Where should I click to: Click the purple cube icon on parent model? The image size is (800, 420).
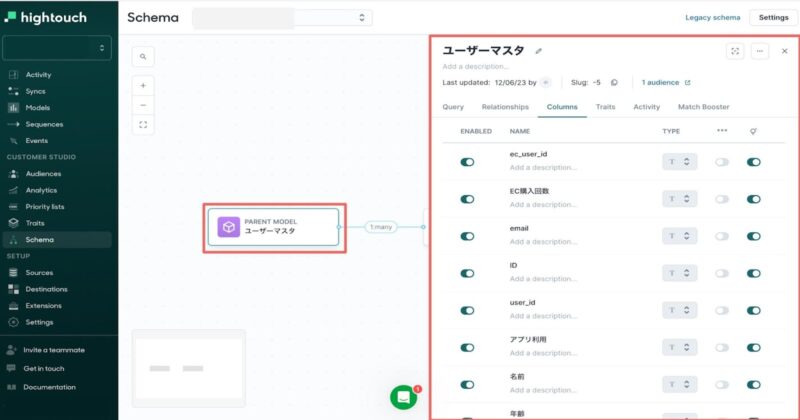(x=229, y=227)
